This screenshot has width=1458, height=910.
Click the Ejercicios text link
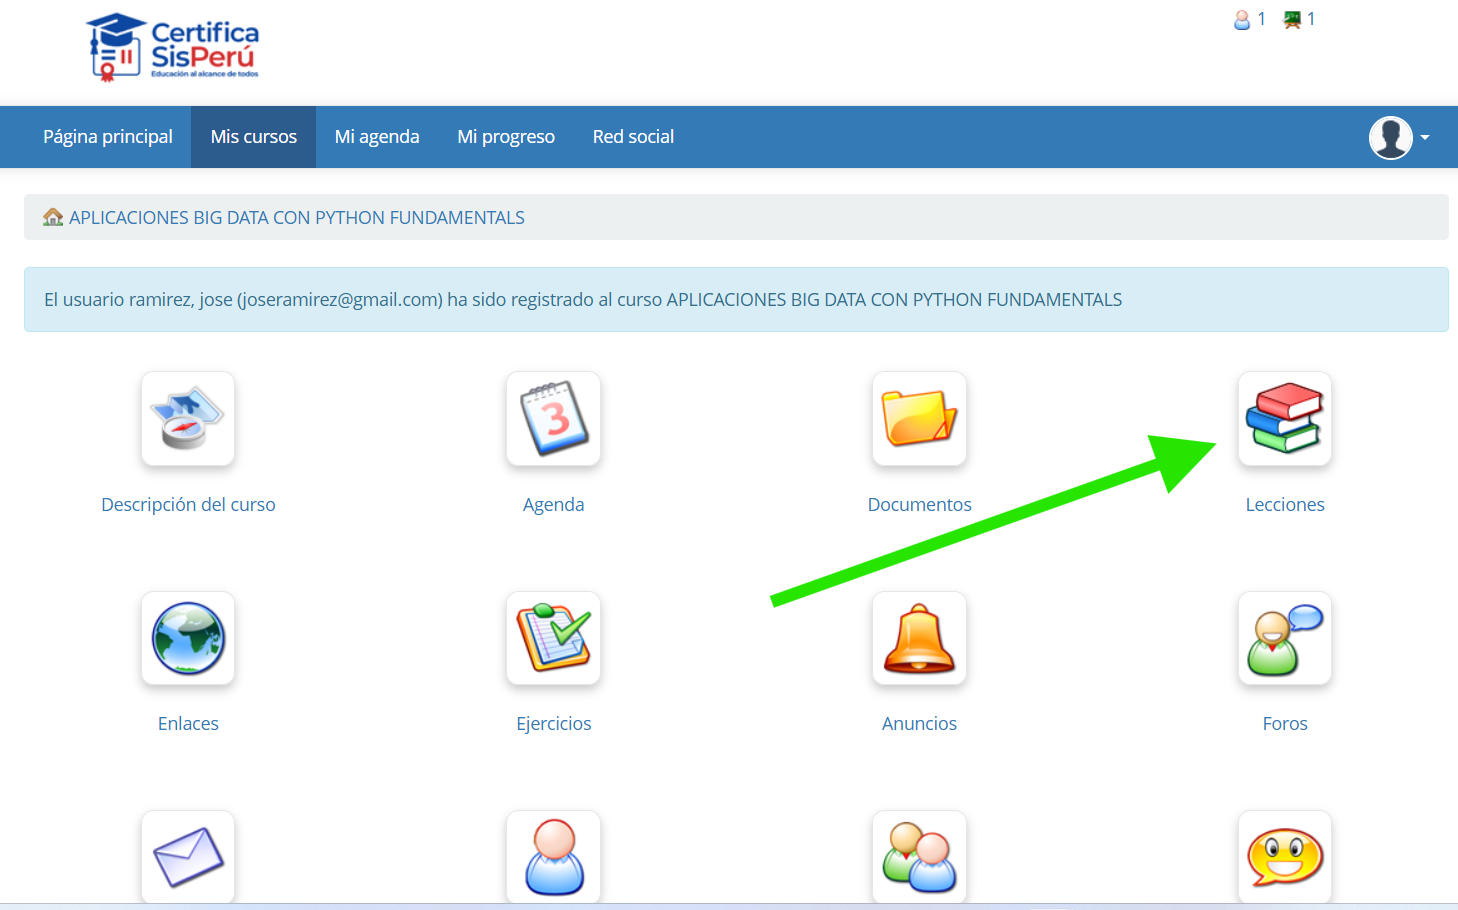553,724
